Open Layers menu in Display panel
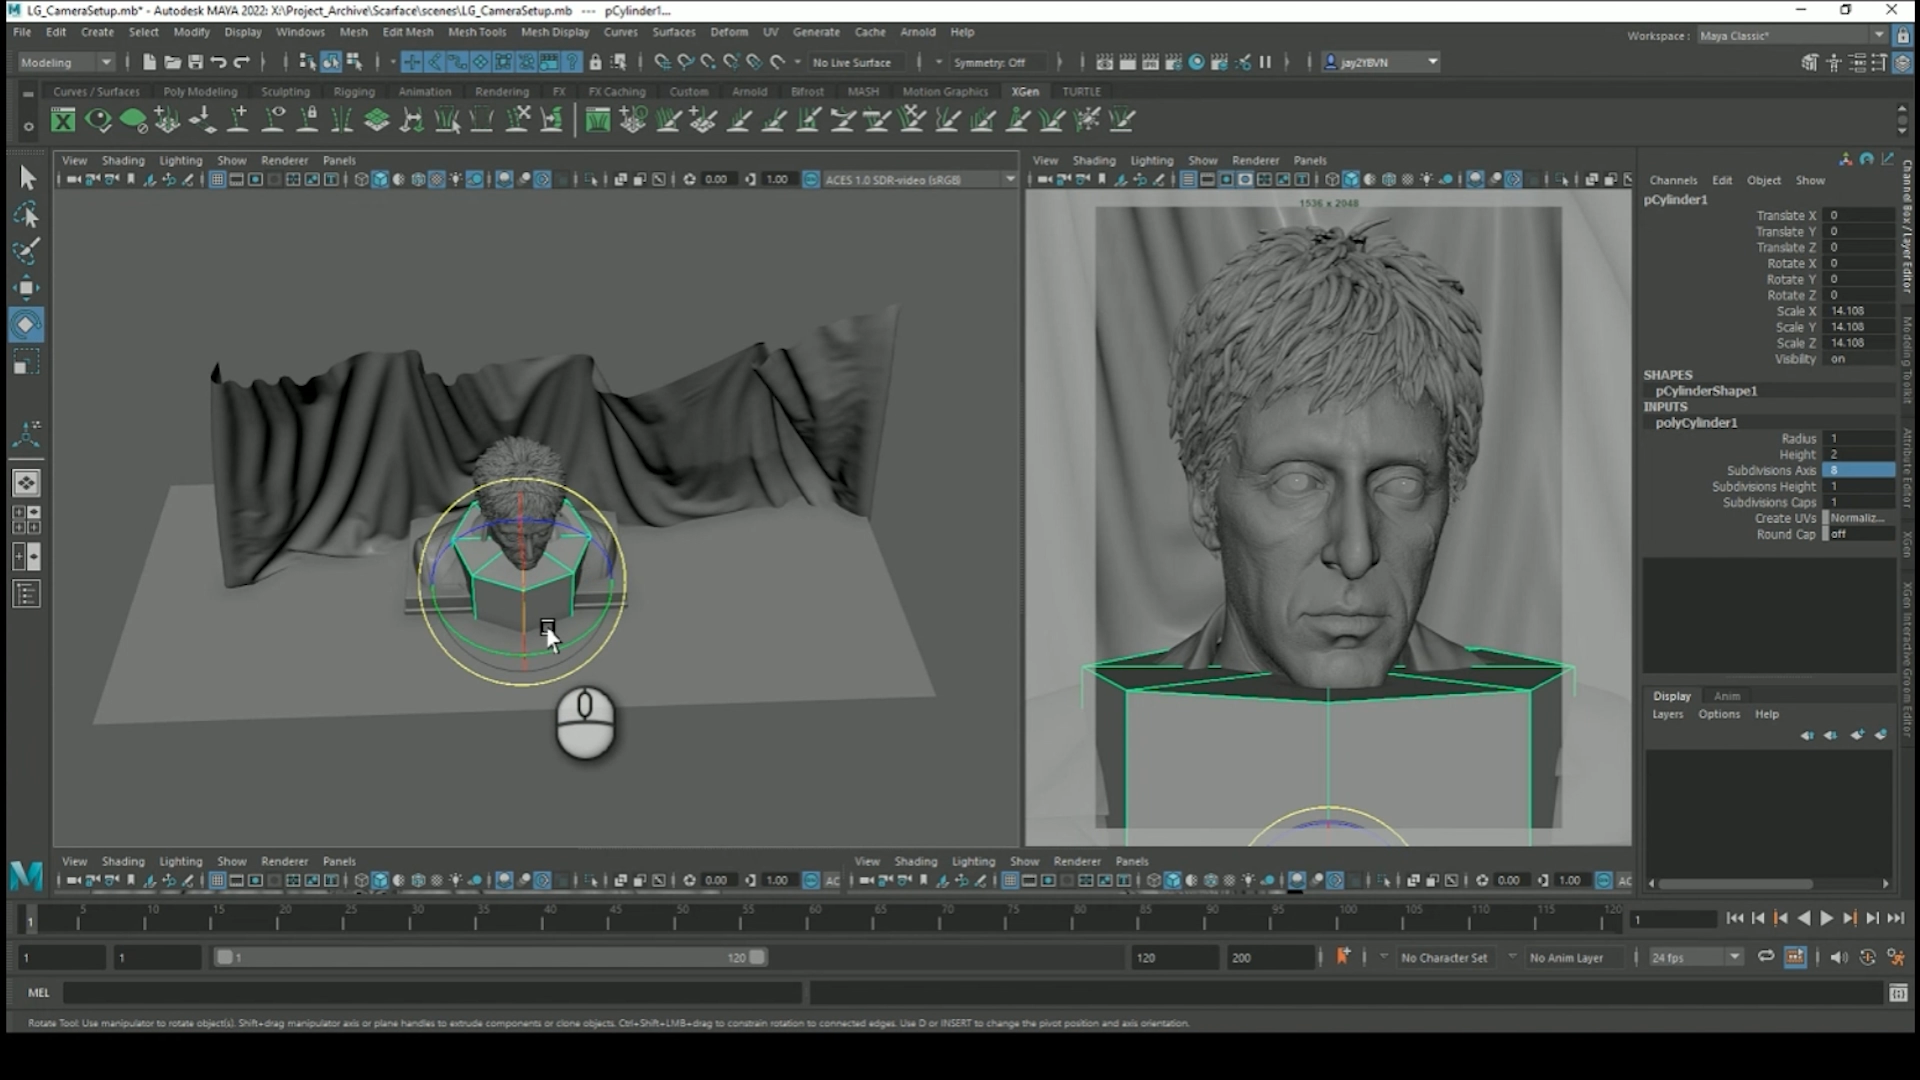 1667,714
